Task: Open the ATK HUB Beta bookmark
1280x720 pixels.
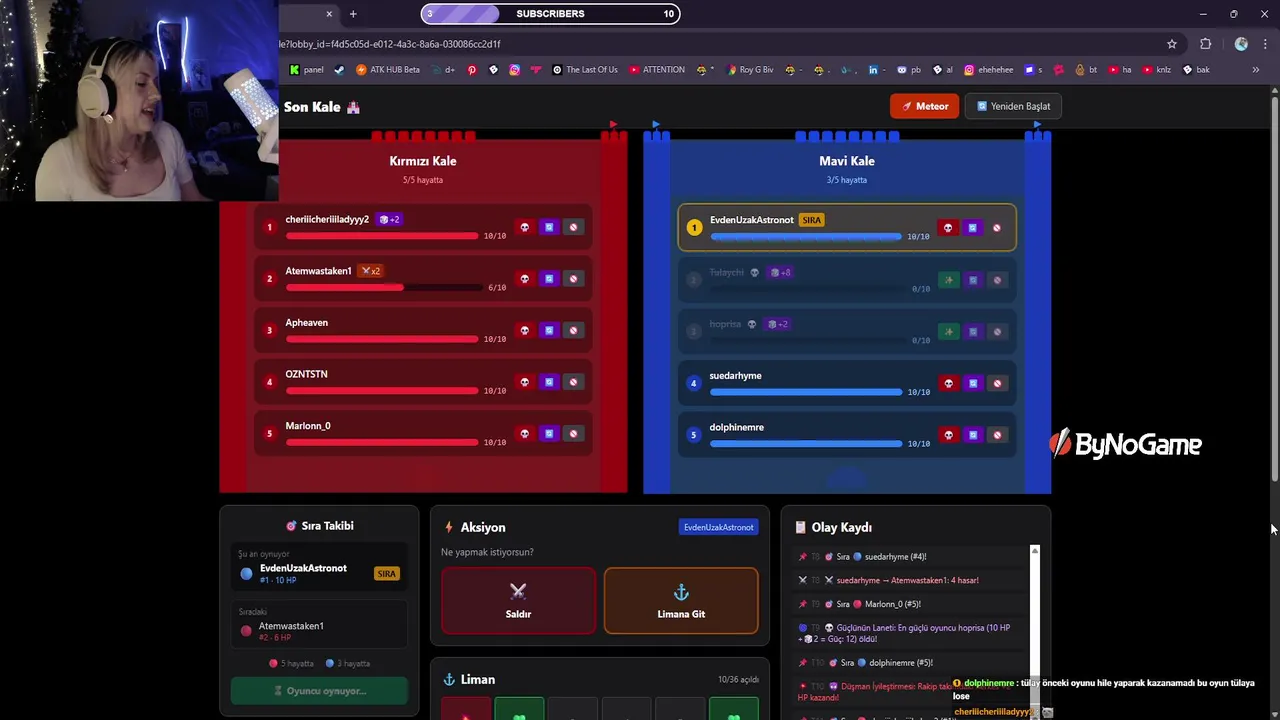Action: (388, 70)
